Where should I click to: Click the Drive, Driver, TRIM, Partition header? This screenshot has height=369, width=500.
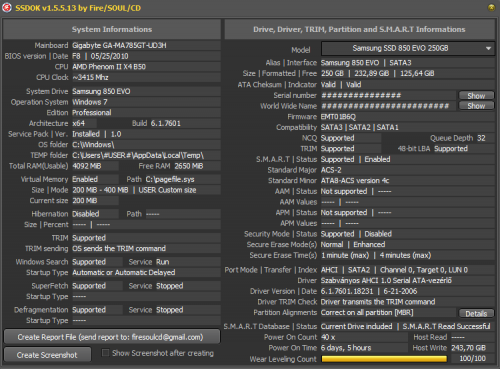pyautogui.click(x=359, y=29)
